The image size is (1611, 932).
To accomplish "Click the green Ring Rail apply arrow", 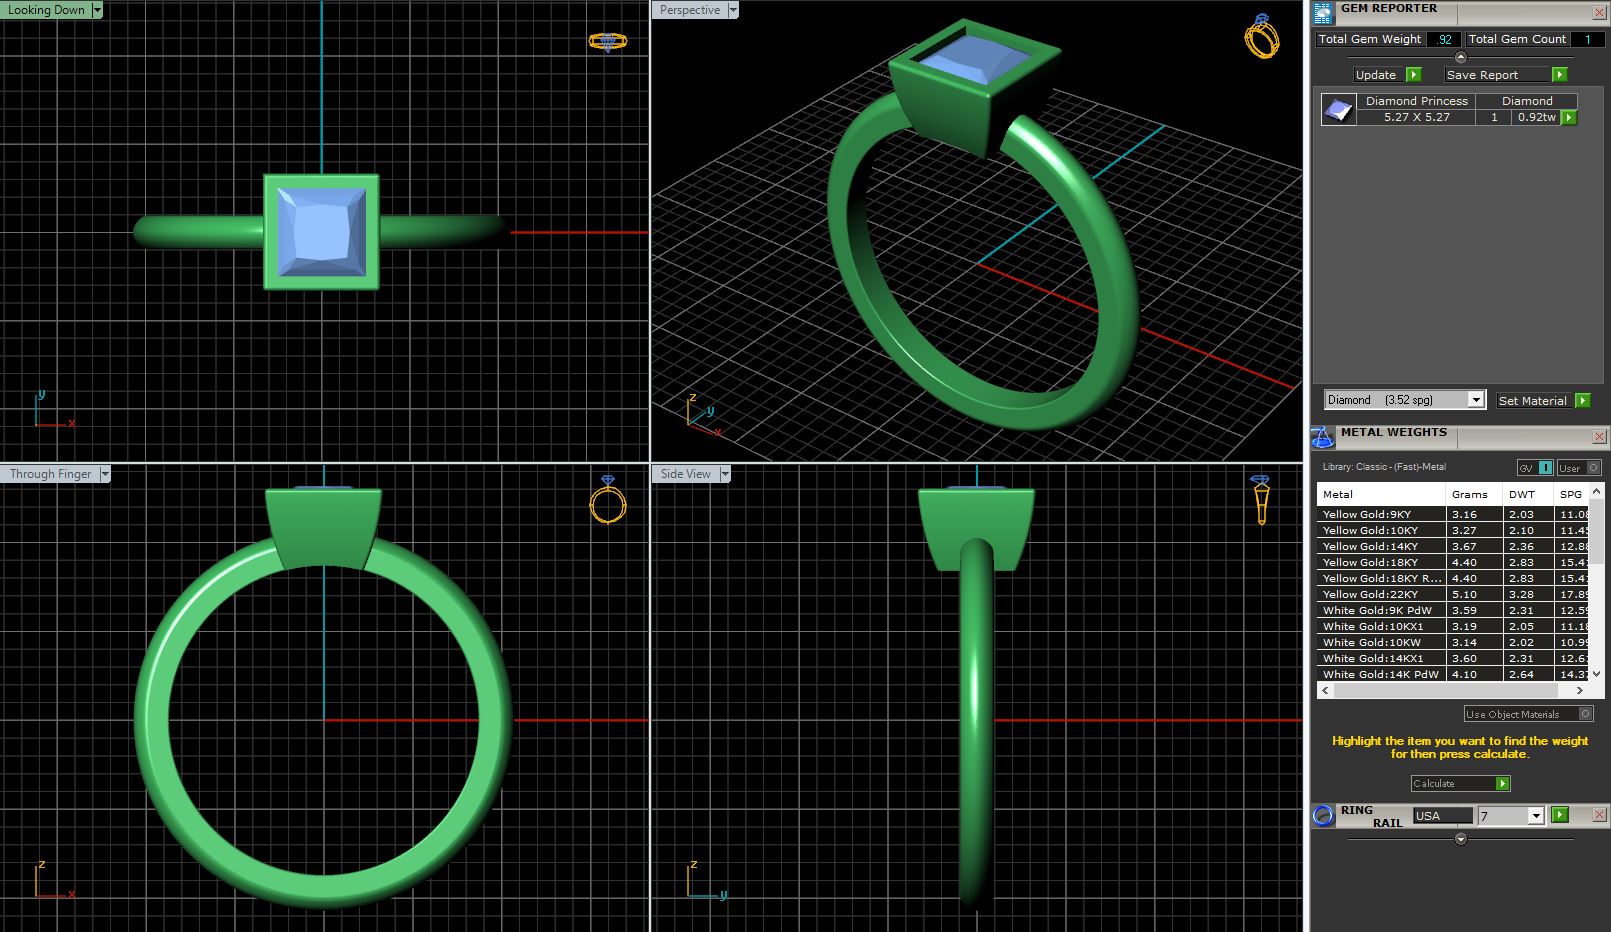I will point(1560,815).
